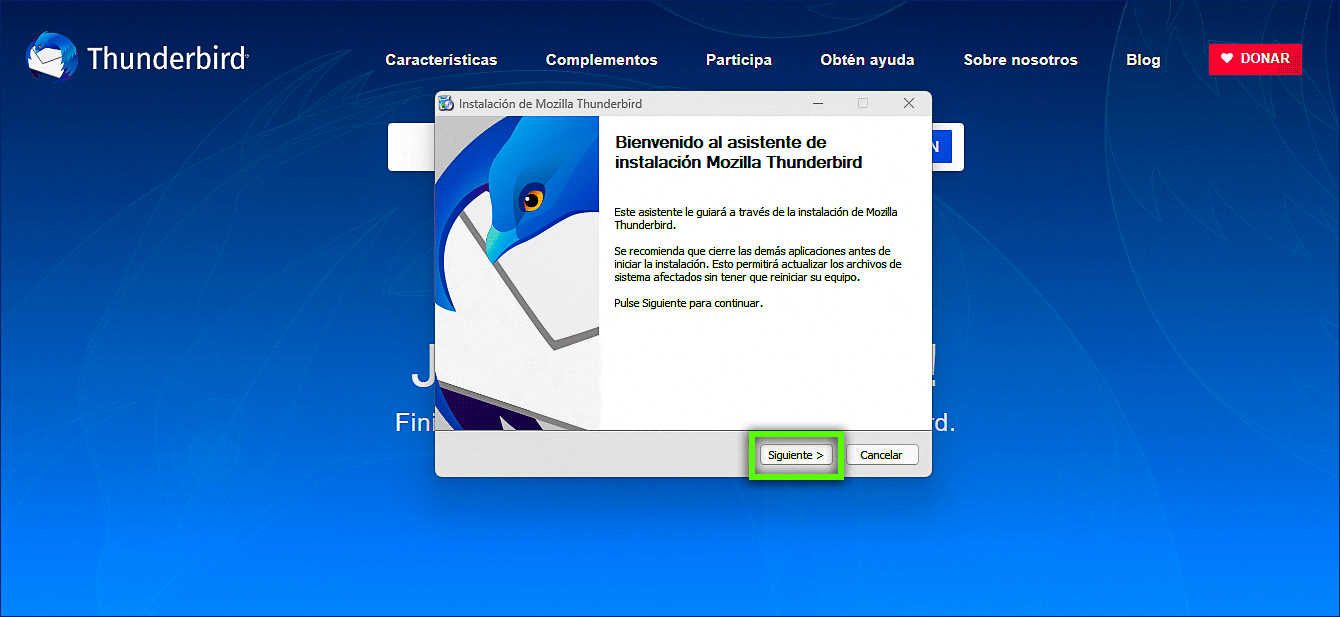
Task: Minimize the Thunderbird installer window
Action: pos(818,103)
